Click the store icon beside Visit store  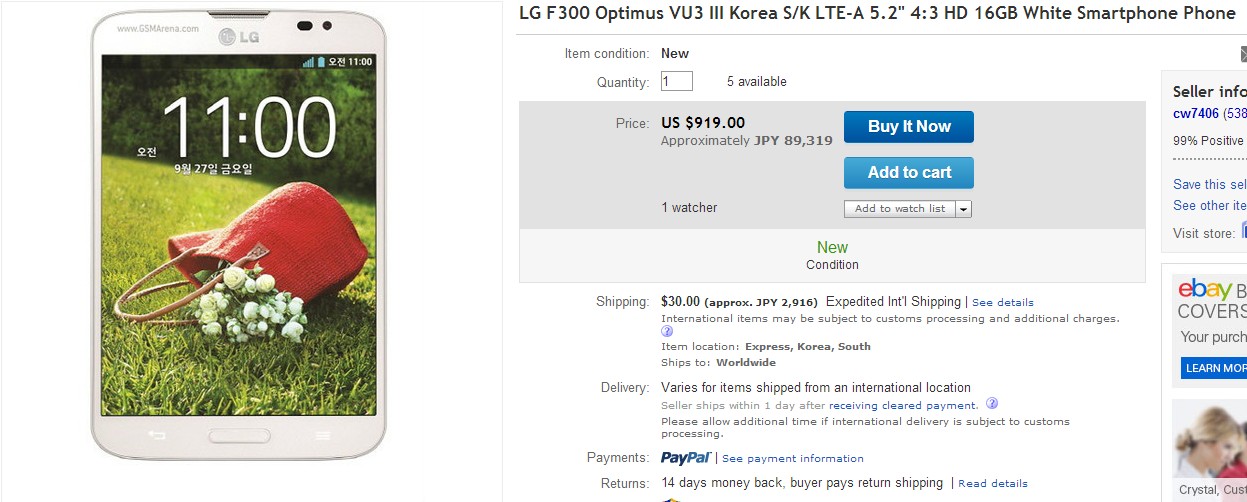[x=1244, y=232]
